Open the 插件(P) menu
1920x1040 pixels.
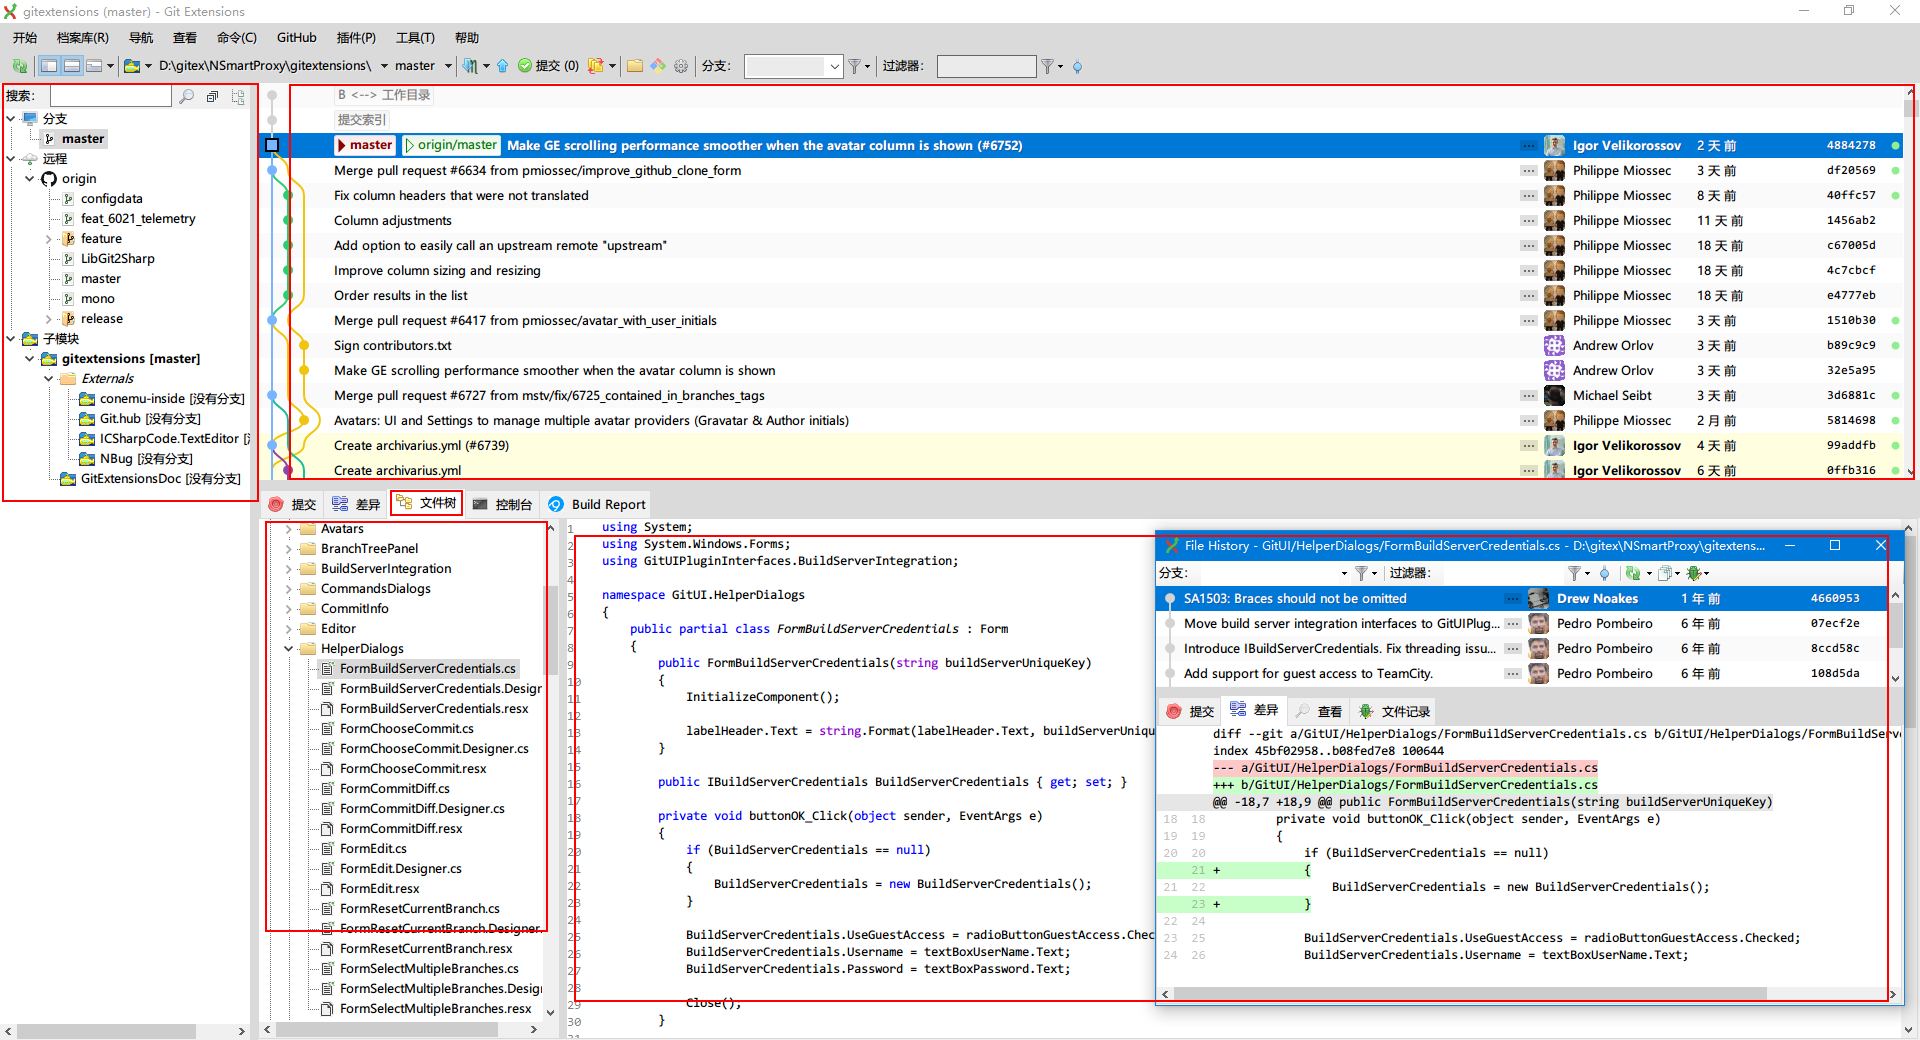coord(356,37)
